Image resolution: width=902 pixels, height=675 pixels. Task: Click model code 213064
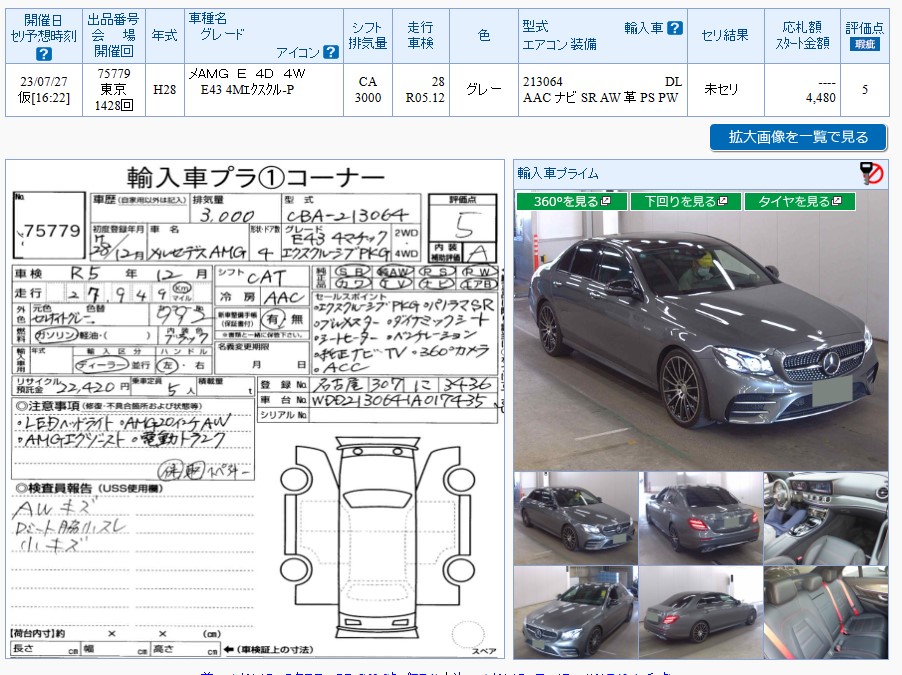tap(542, 82)
